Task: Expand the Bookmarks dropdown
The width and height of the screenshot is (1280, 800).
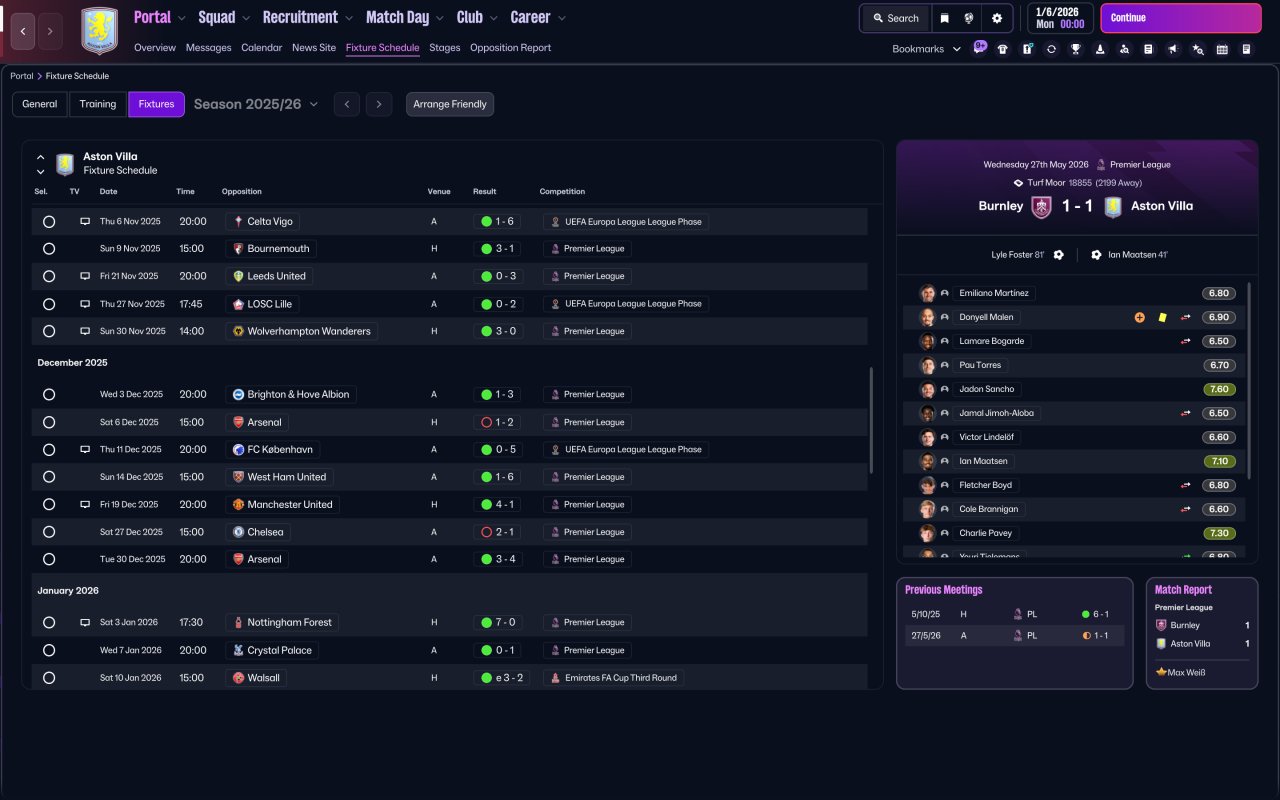Action: pos(927,49)
